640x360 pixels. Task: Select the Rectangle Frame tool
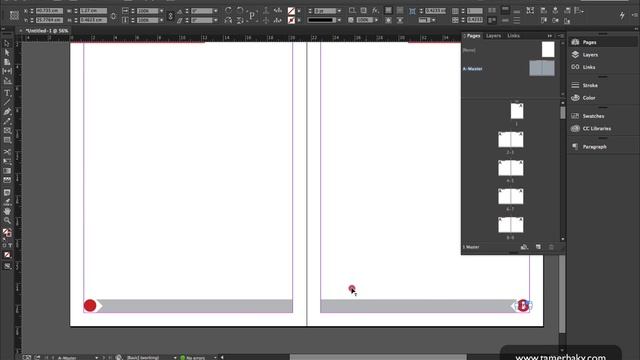[x=7, y=131]
